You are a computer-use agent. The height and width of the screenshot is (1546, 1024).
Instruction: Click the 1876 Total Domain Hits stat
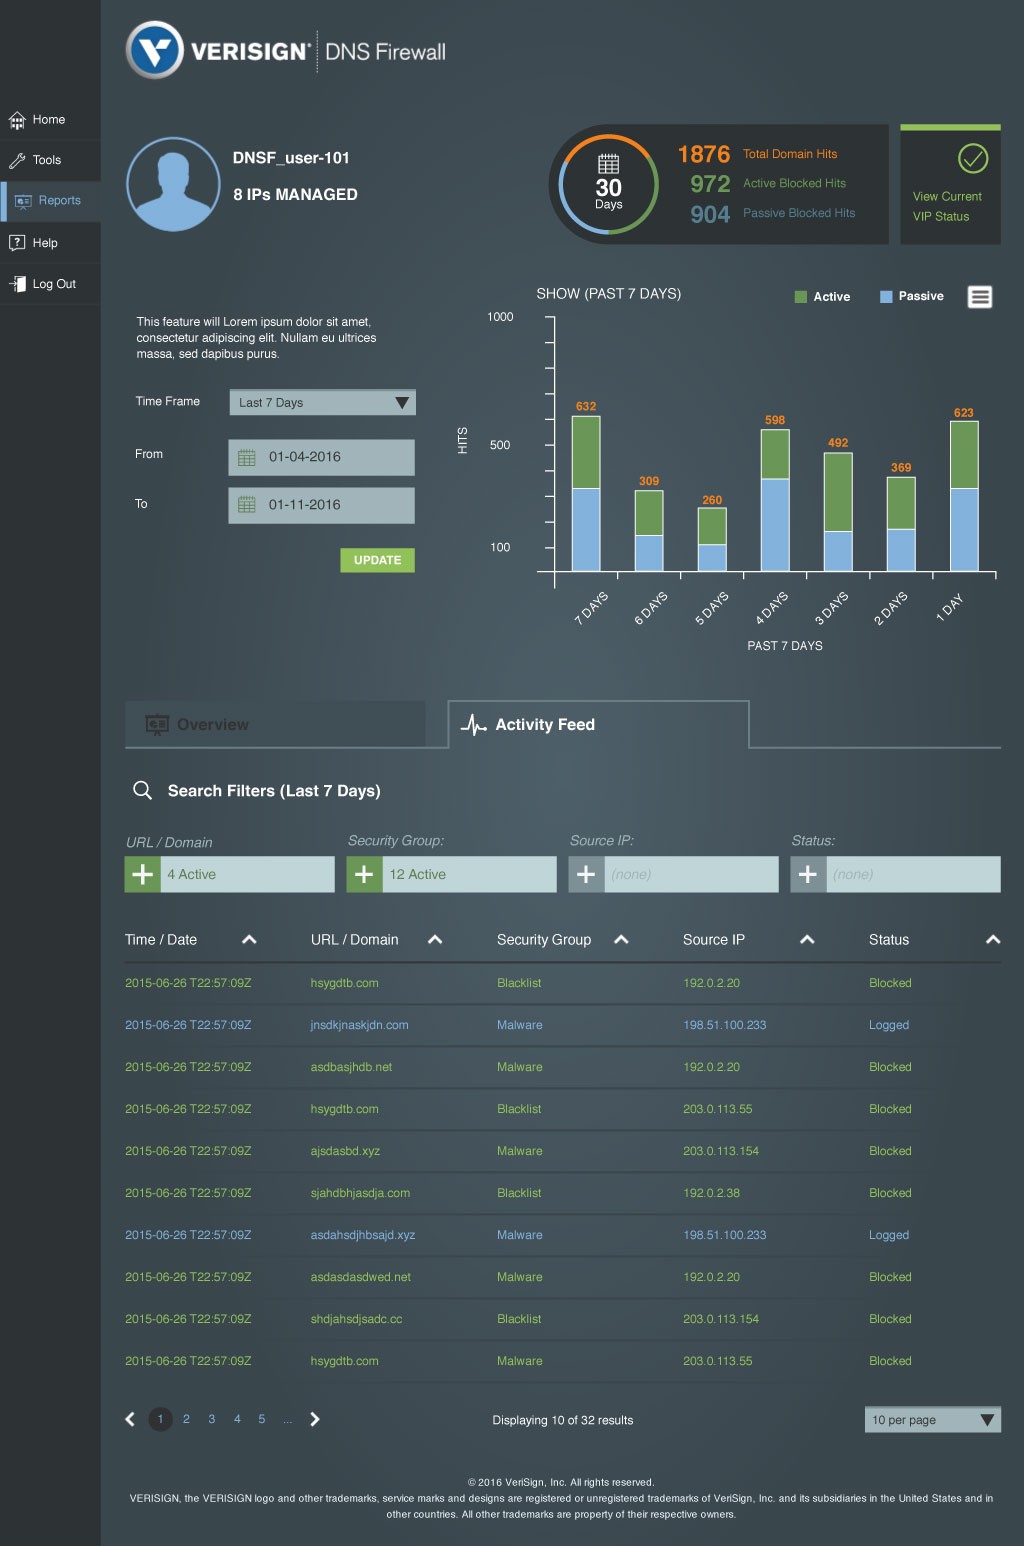click(x=757, y=154)
